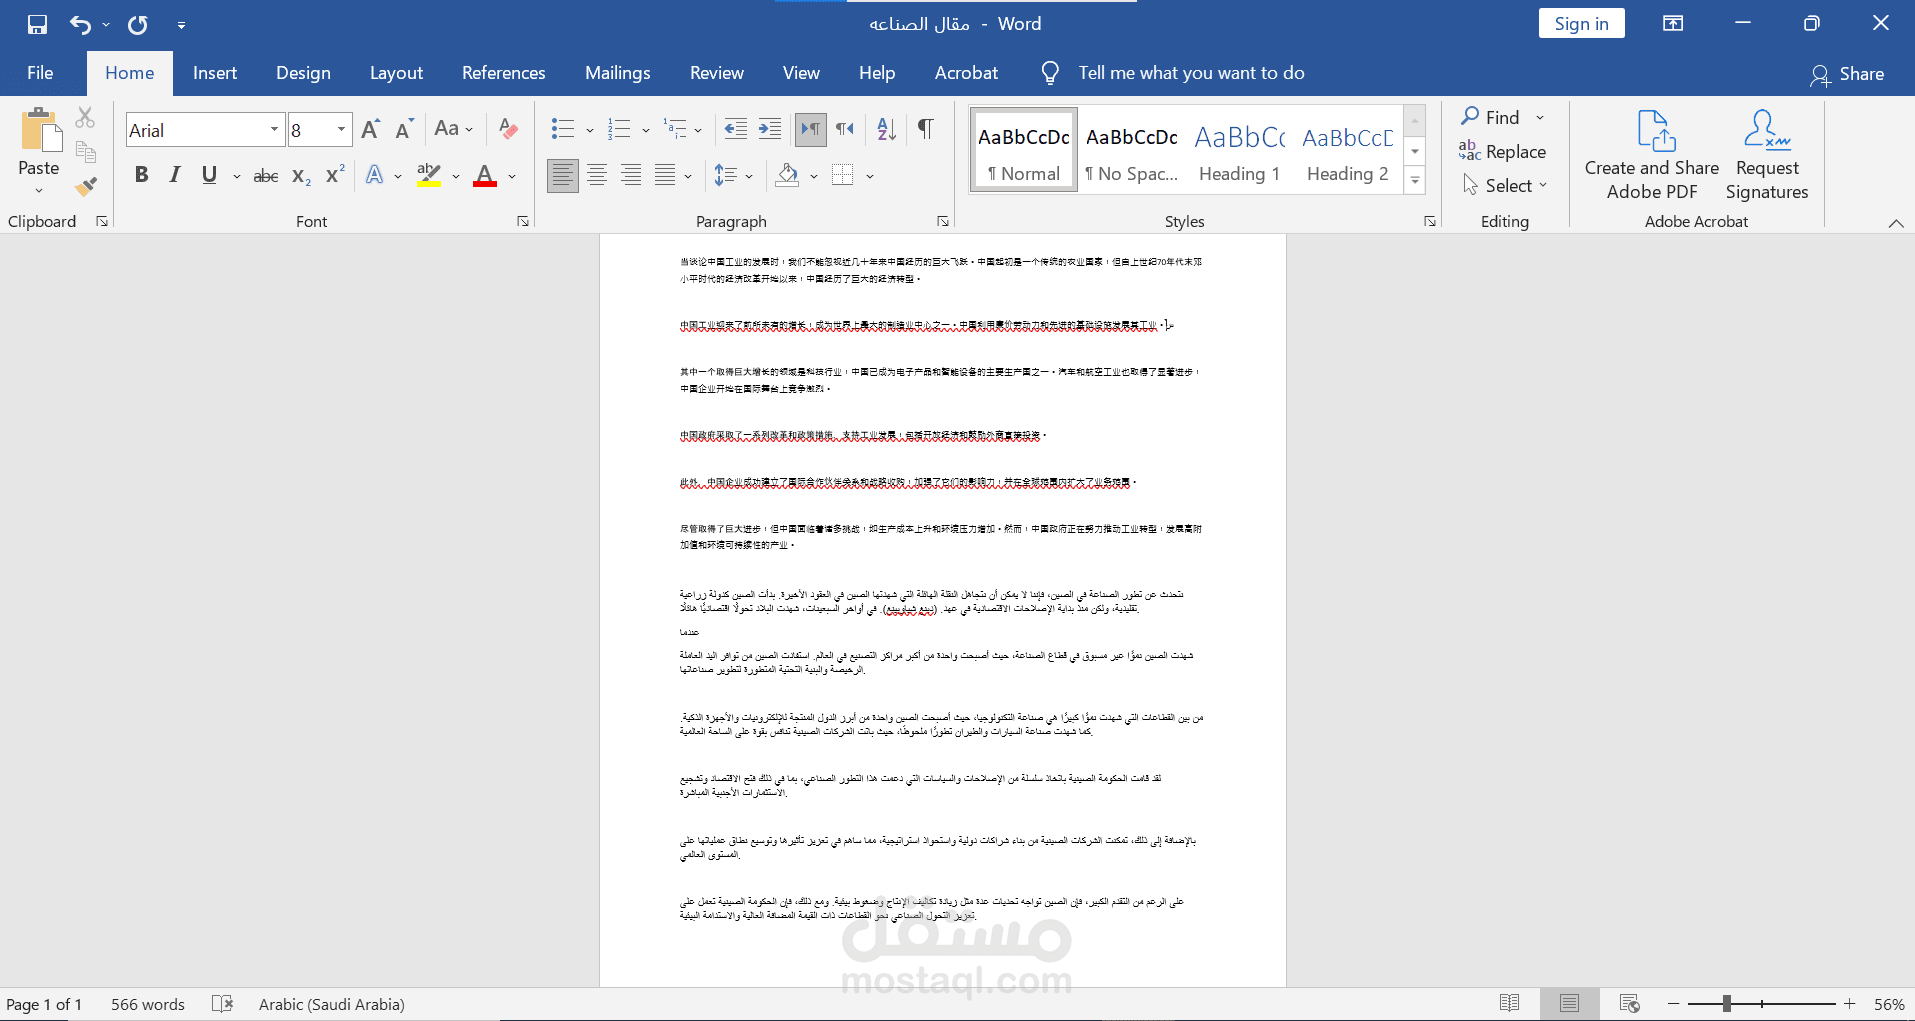Click the red font color swatch

click(x=485, y=176)
